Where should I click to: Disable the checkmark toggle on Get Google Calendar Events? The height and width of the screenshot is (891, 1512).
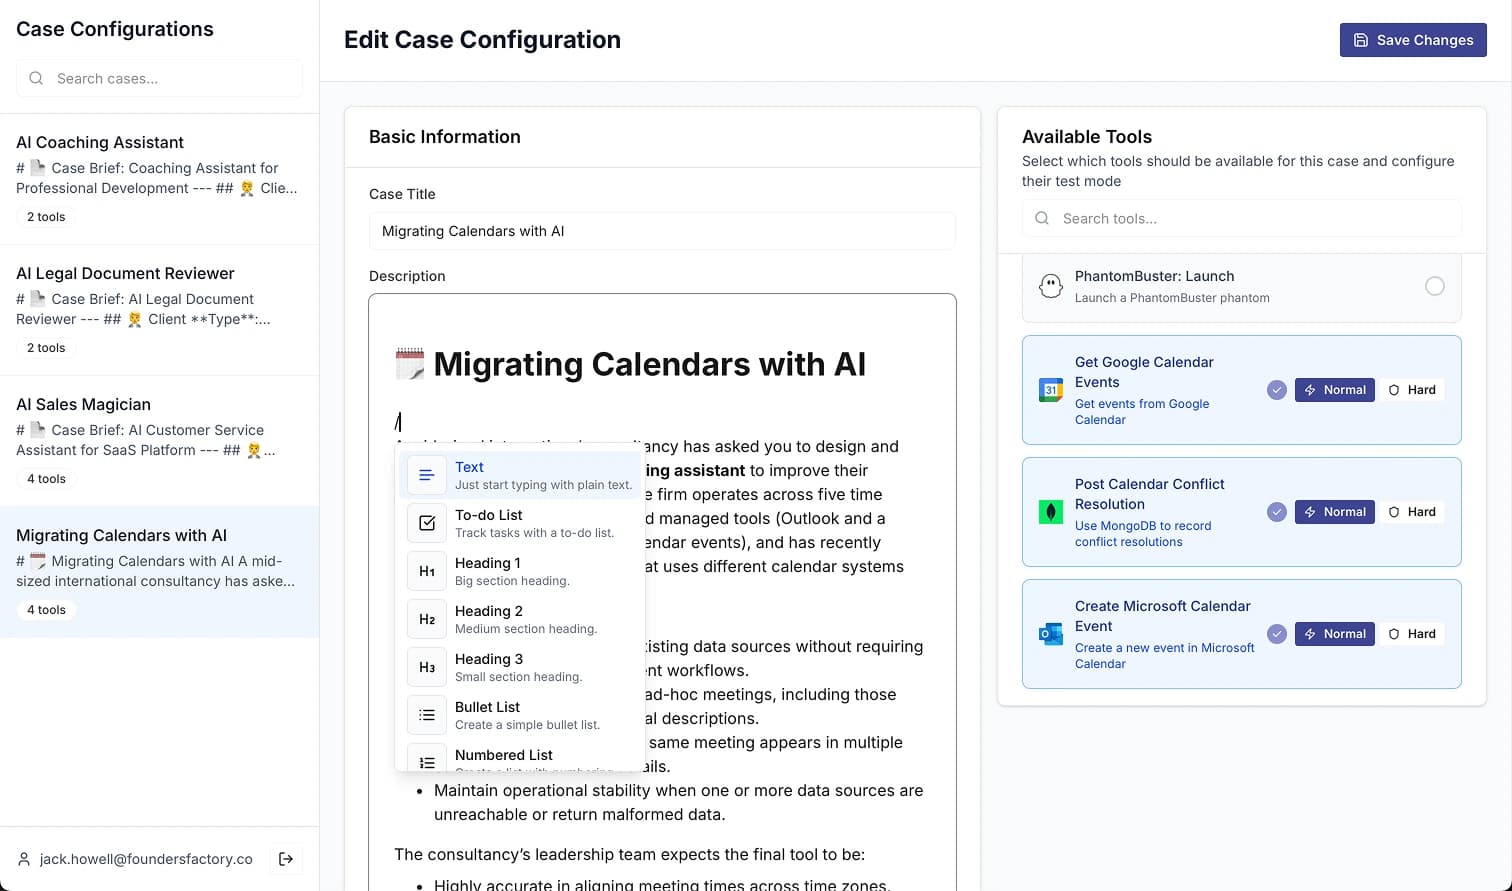[1276, 390]
